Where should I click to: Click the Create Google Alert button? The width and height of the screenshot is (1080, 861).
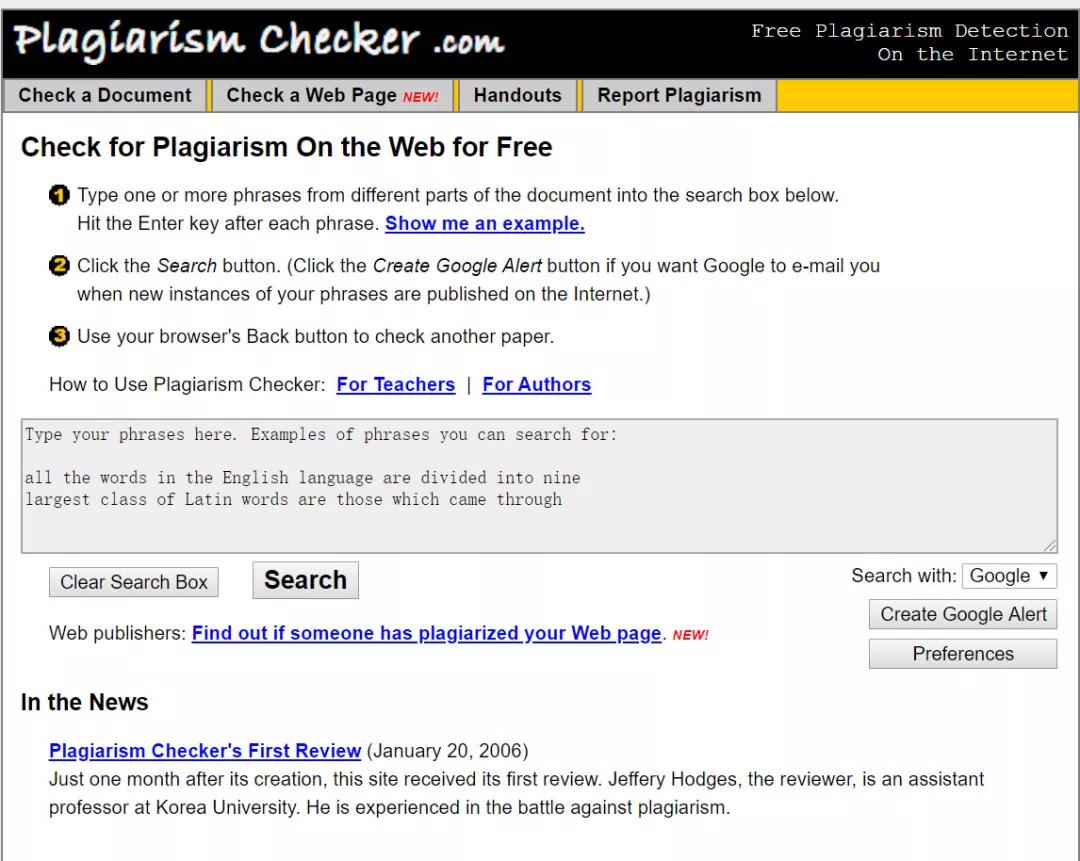click(x=963, y=614)
